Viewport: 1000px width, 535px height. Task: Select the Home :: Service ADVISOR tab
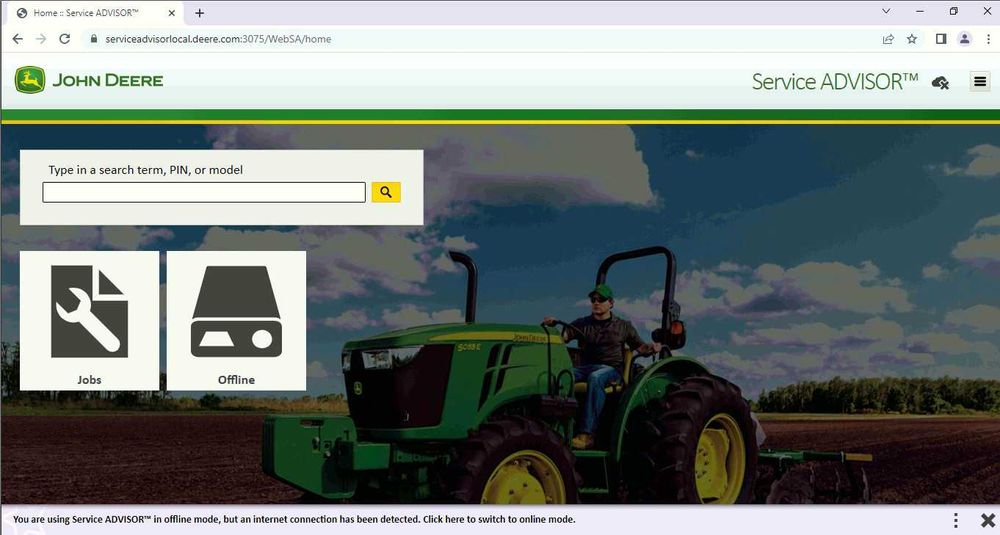[96, 13]
